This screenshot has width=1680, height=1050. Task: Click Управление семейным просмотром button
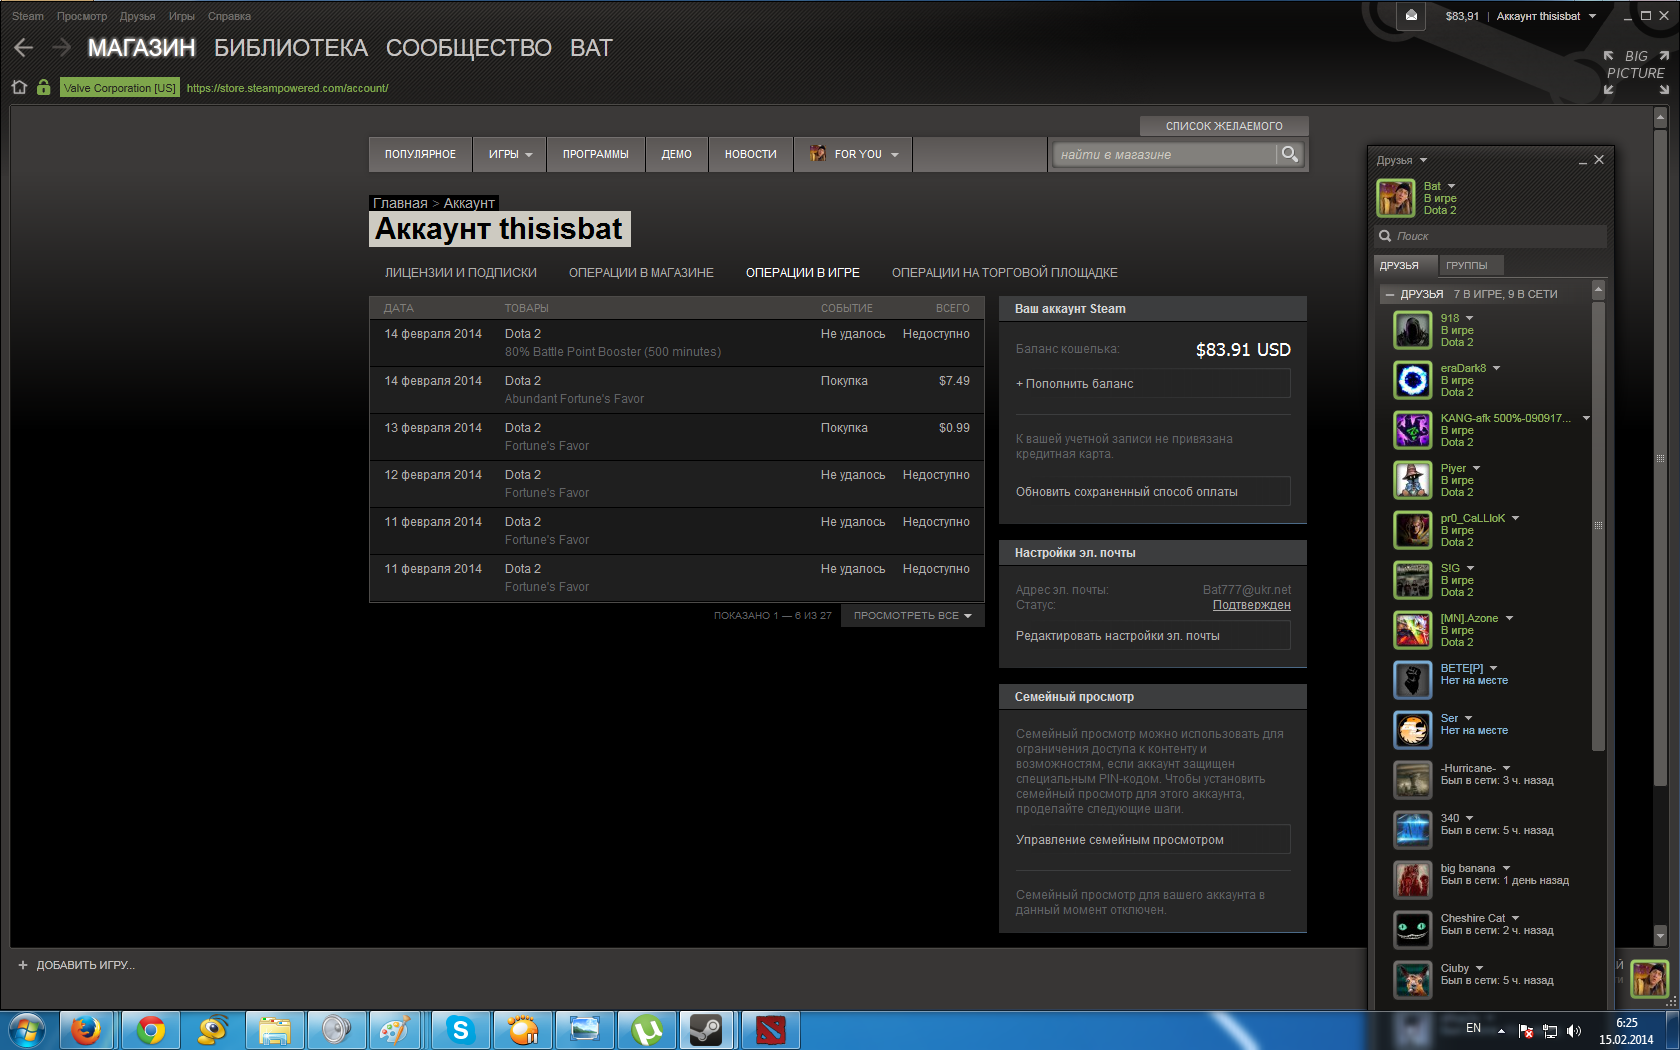pyautogui.click(x=1153, y=840)
